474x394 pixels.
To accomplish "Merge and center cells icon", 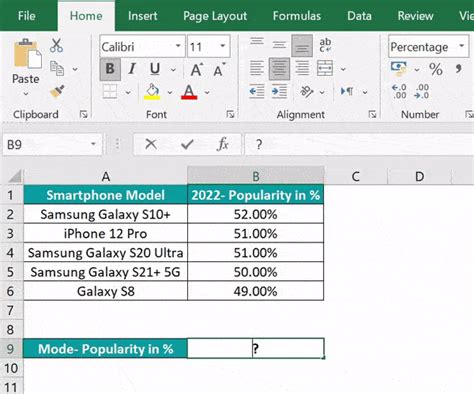I will [325, 69].
